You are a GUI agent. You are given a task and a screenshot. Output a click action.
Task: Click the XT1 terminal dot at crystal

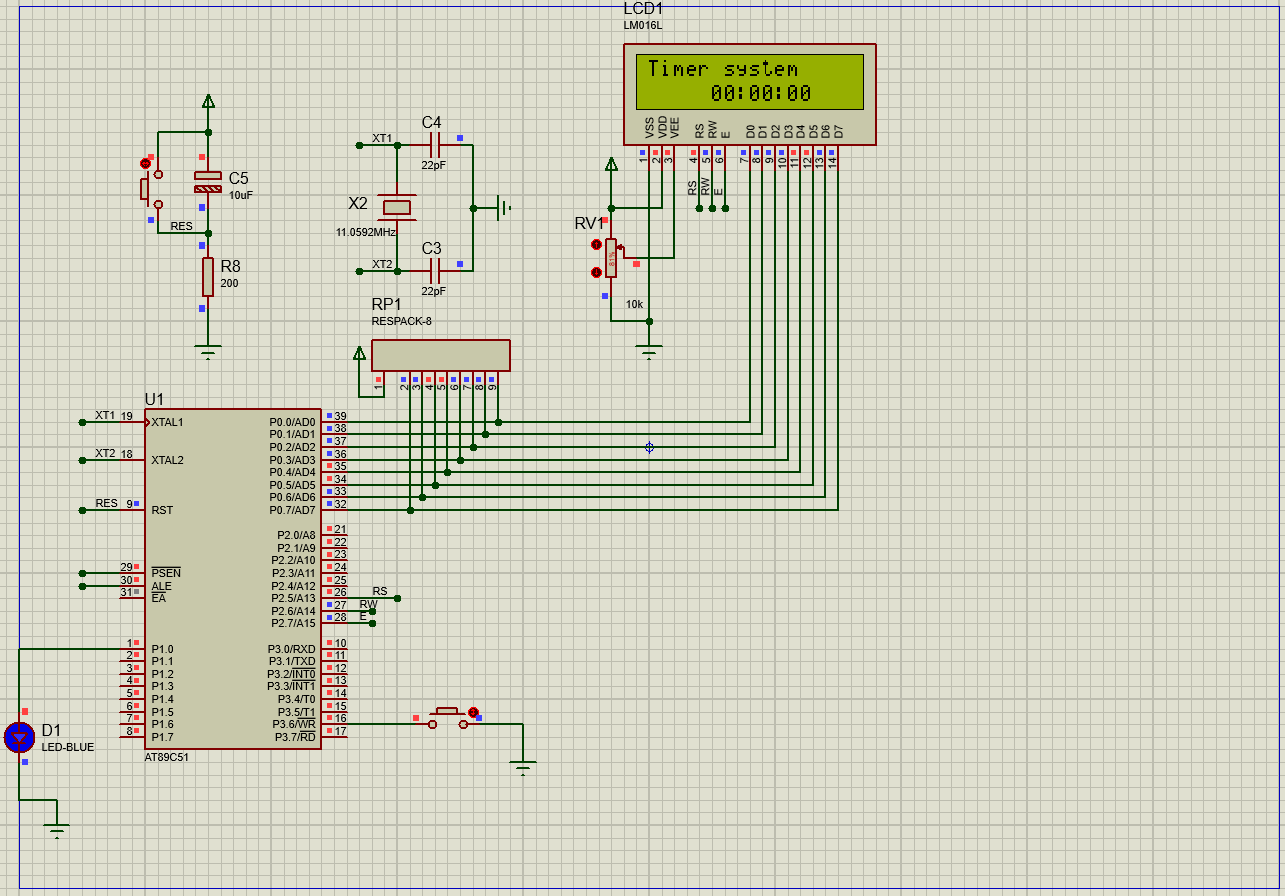click(359, 145)
